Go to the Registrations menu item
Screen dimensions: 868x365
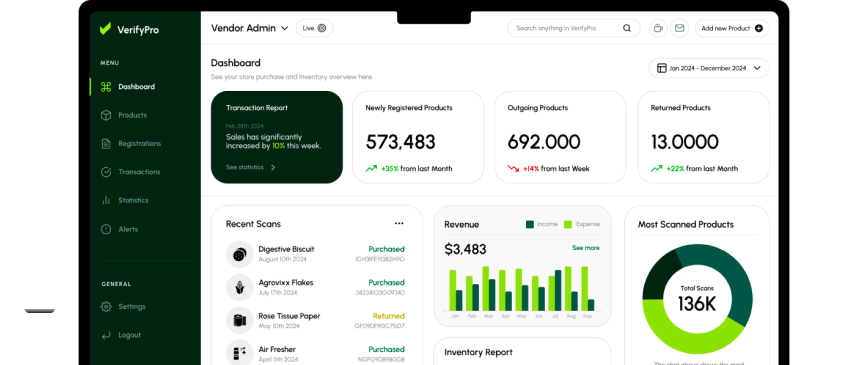pyautogui.click(x=140, y=143)
